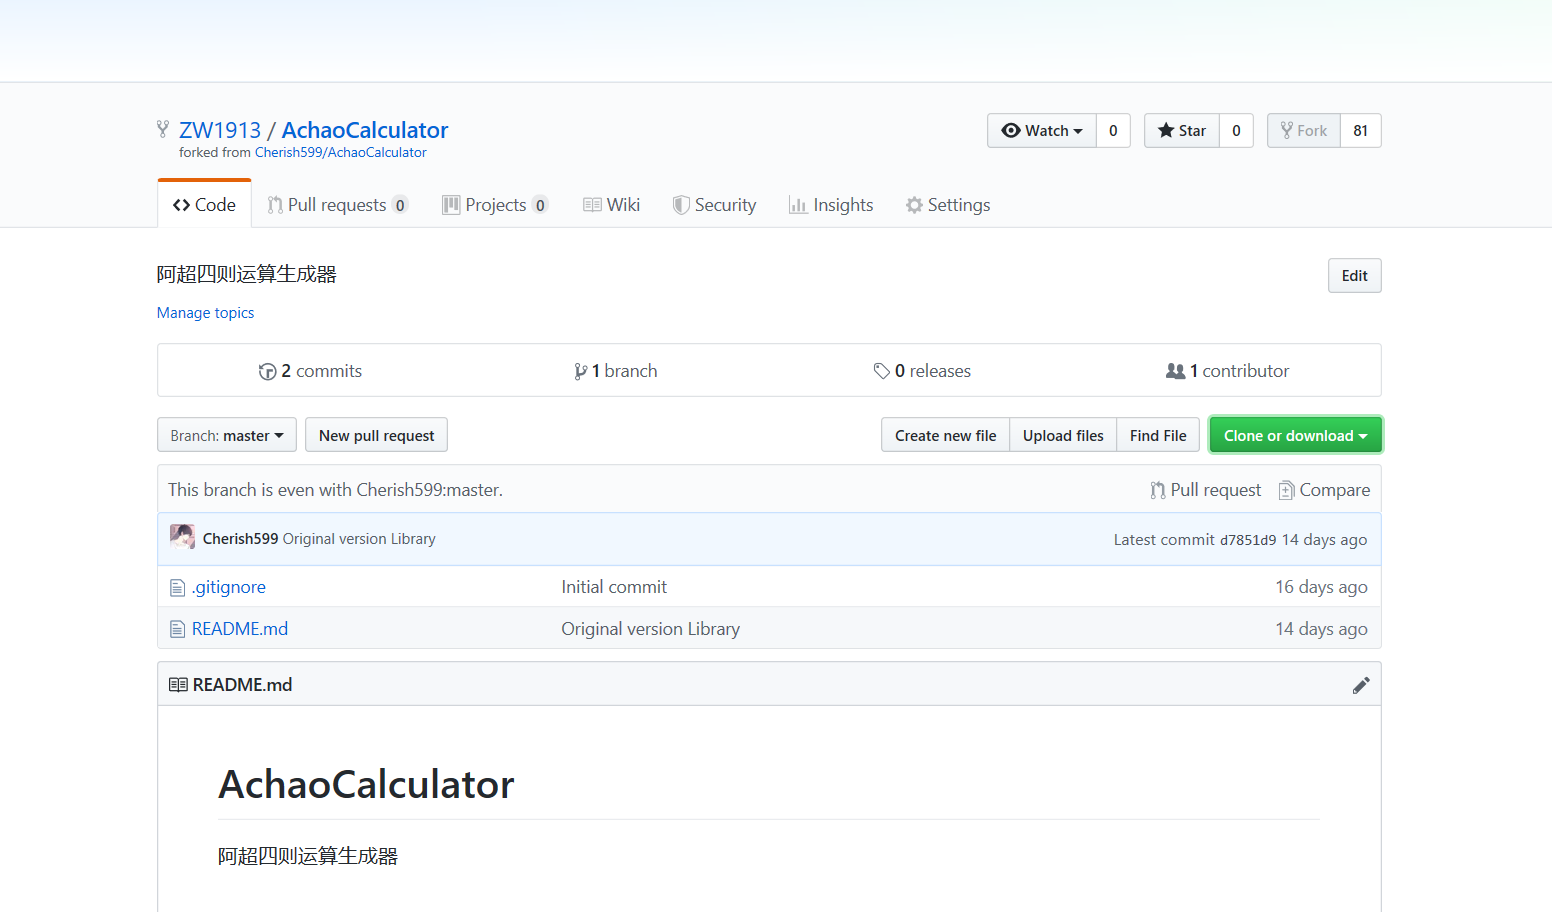Click the tag icon beside 0 releases
Screen dimensions: 1552x912
881,371
